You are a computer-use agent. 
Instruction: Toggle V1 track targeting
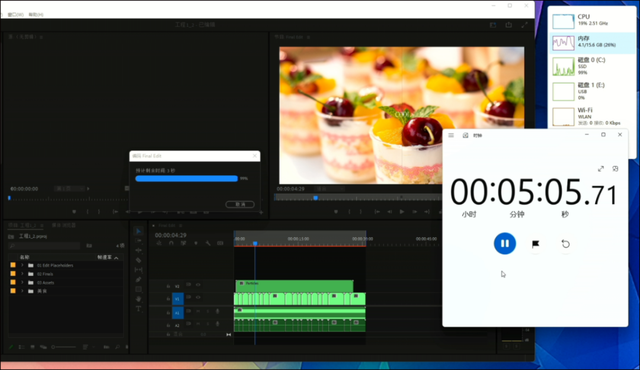click(x=178, y=299)
